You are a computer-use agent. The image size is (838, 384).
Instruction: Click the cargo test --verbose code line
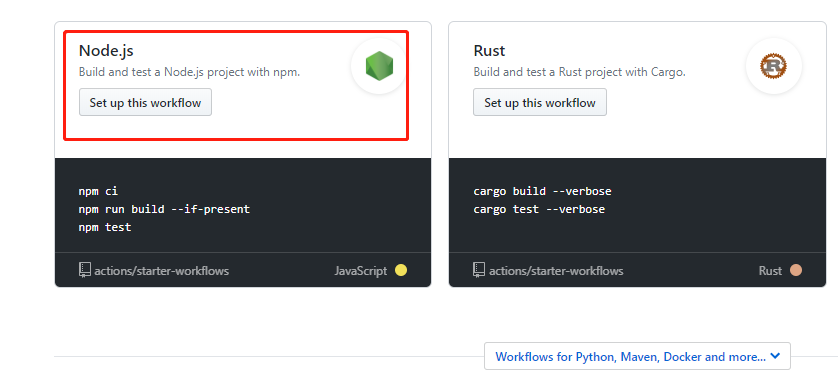(x=539, y=209)
